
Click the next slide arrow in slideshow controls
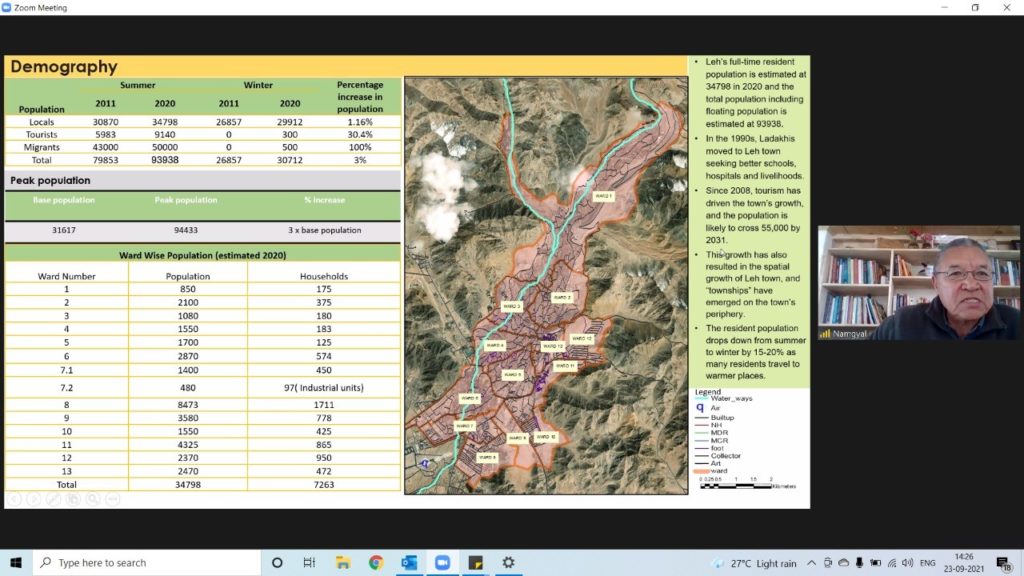[35, 498]
